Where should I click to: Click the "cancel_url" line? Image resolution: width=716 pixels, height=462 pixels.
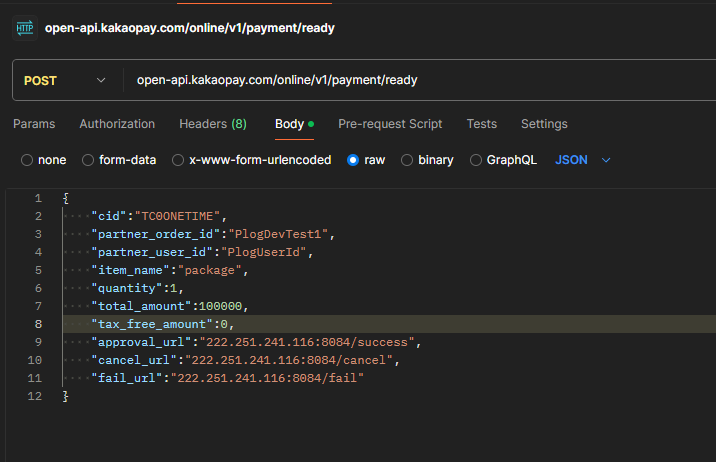(245, 360)
